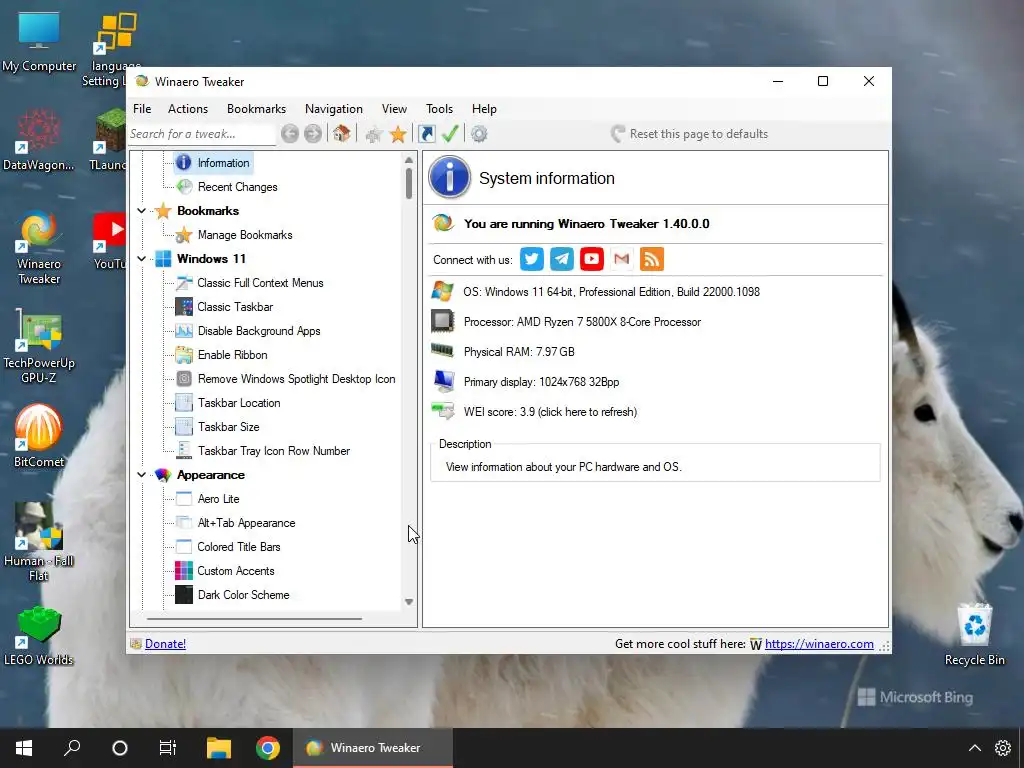This screenshot has height=768, width=1024.
Task: Click the Add bookmark star-plus icon
Action: click(374, 135)
